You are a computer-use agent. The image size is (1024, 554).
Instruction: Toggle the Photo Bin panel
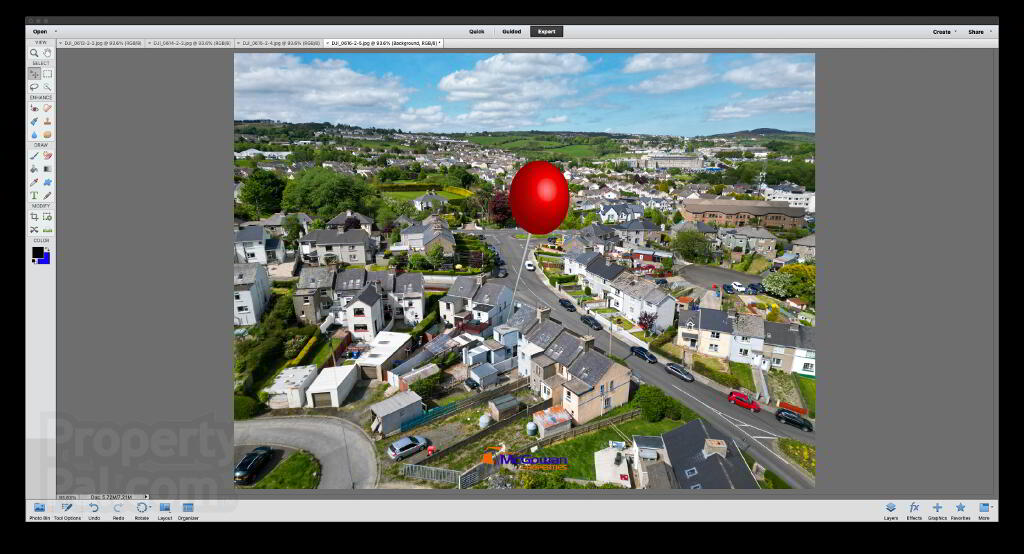pos(39,511)
